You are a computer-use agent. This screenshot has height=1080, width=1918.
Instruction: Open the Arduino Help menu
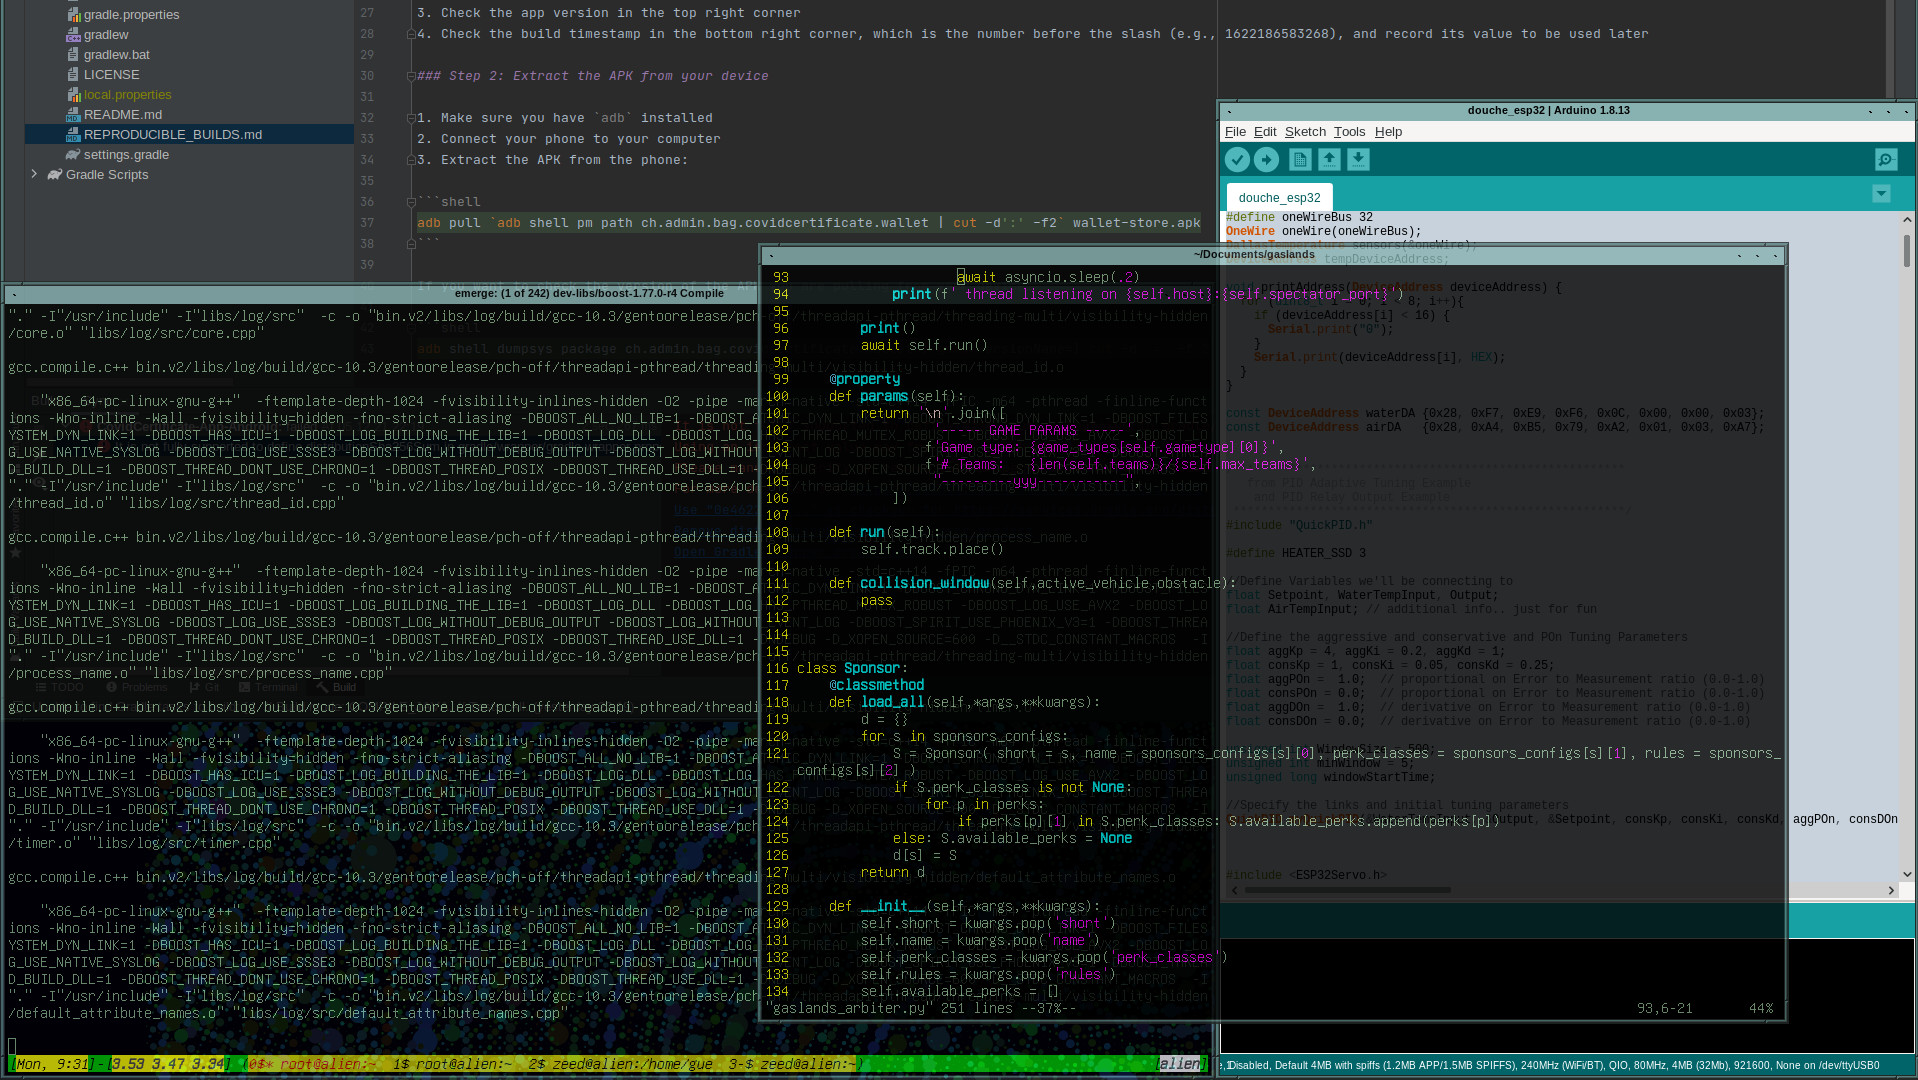[x=1388, y=132]
